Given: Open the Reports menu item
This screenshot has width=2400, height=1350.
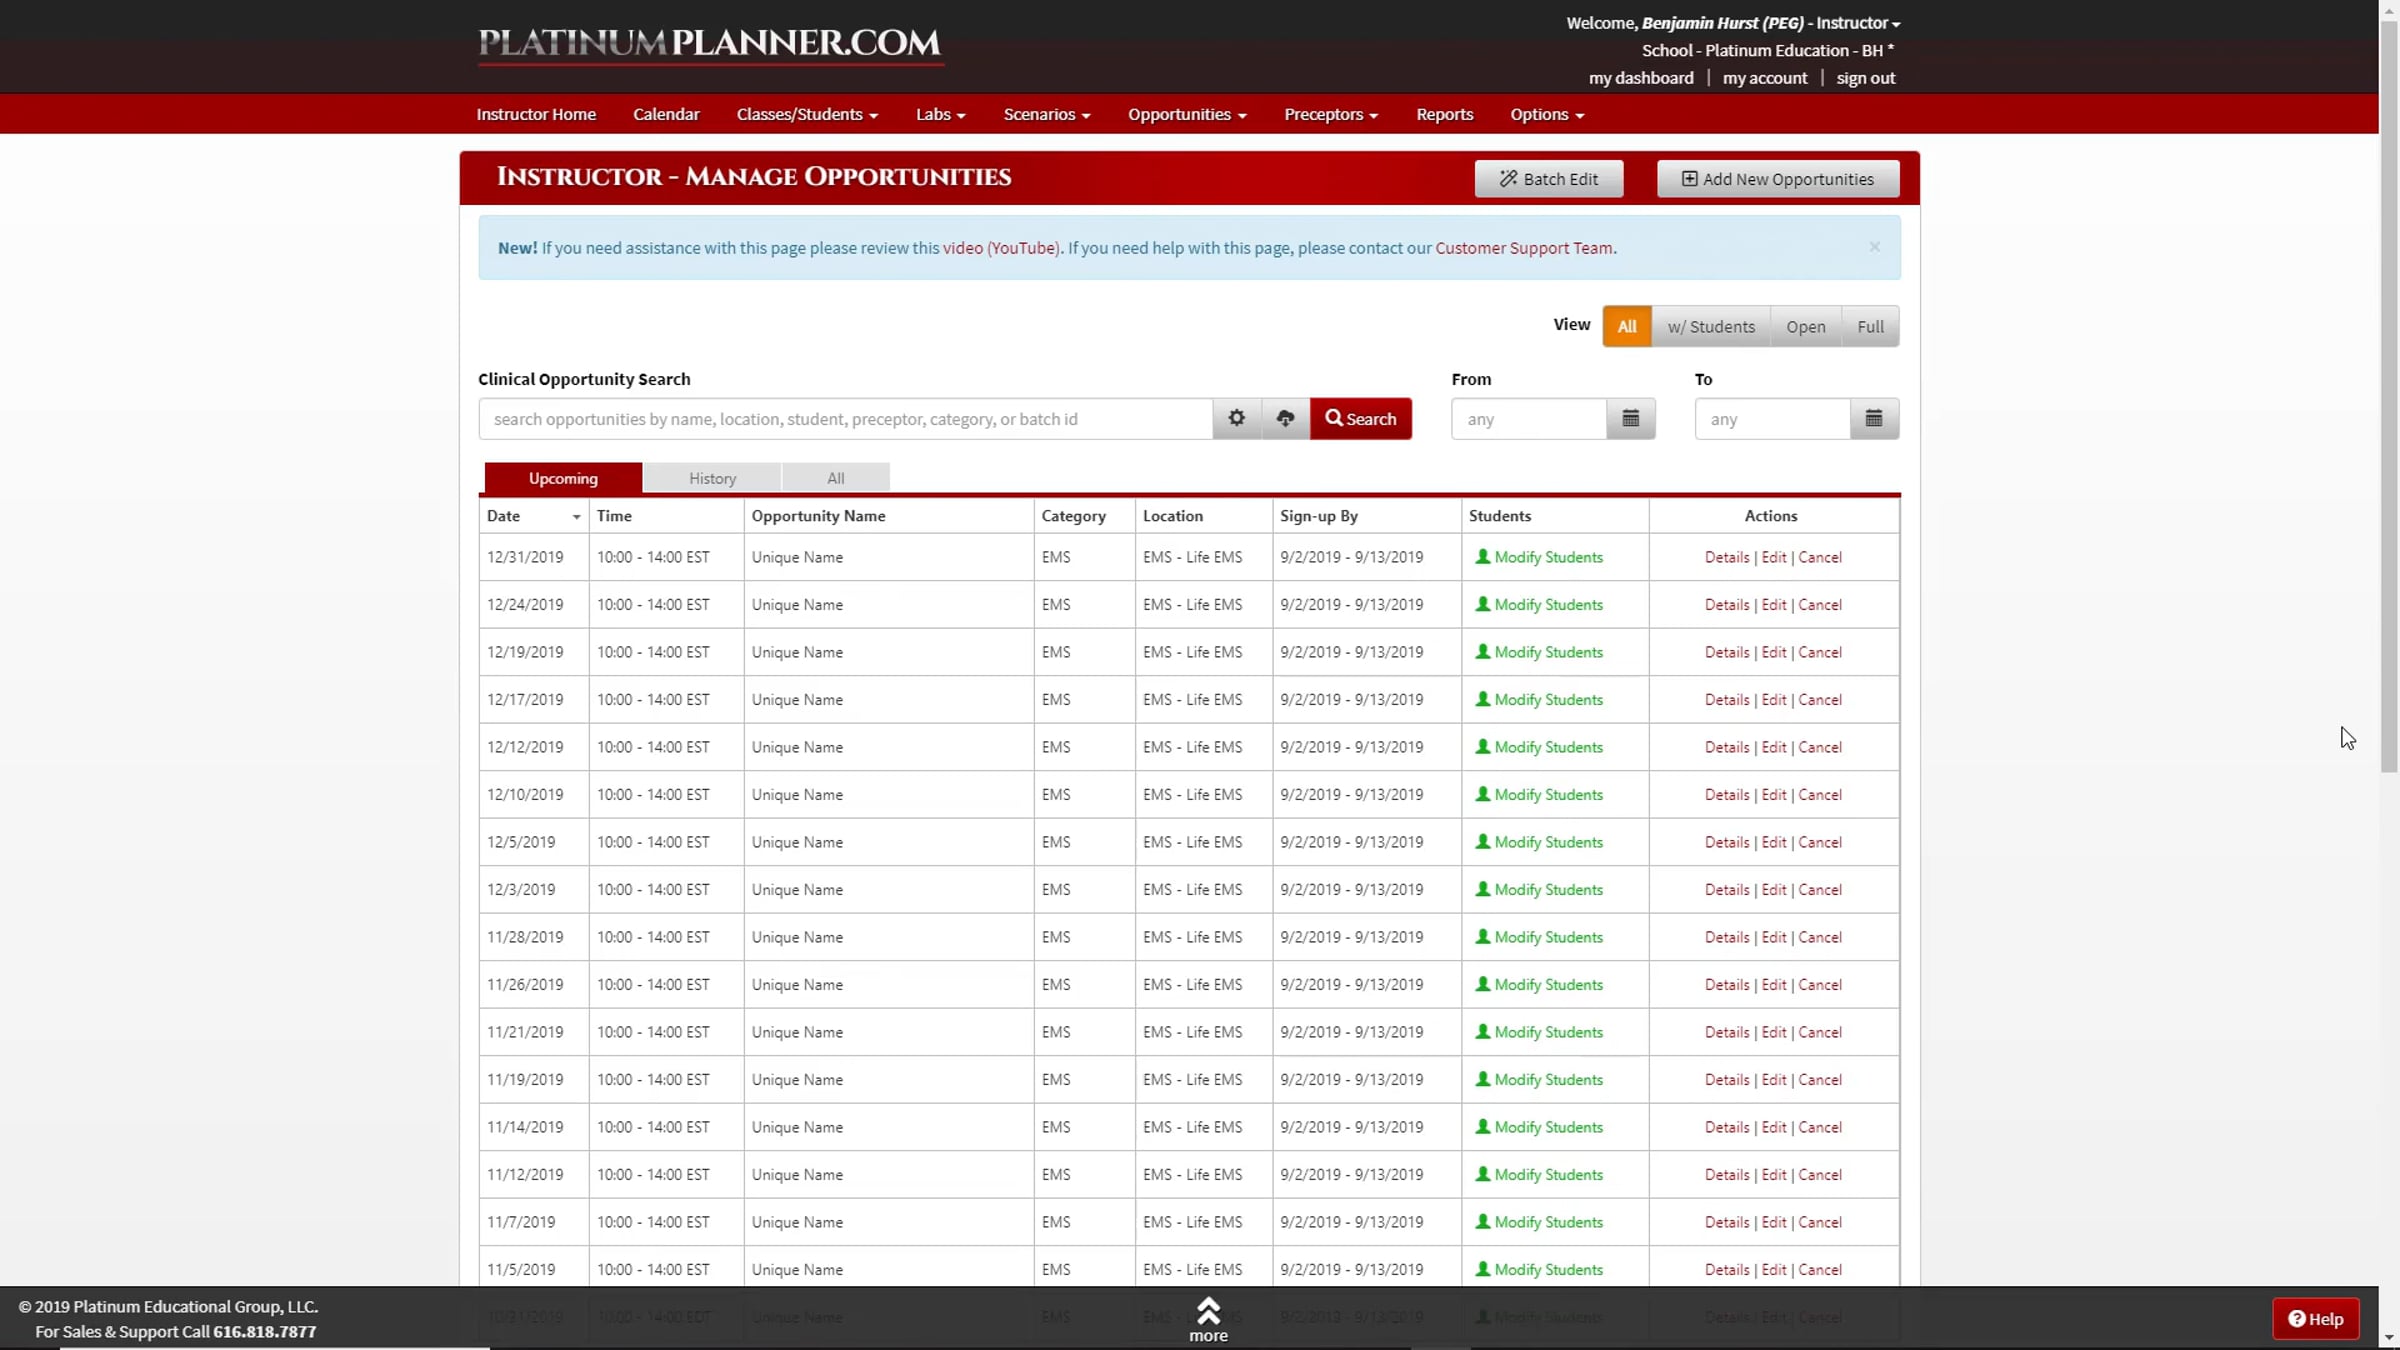Looking at the screenshot, I should point(1444,114).
